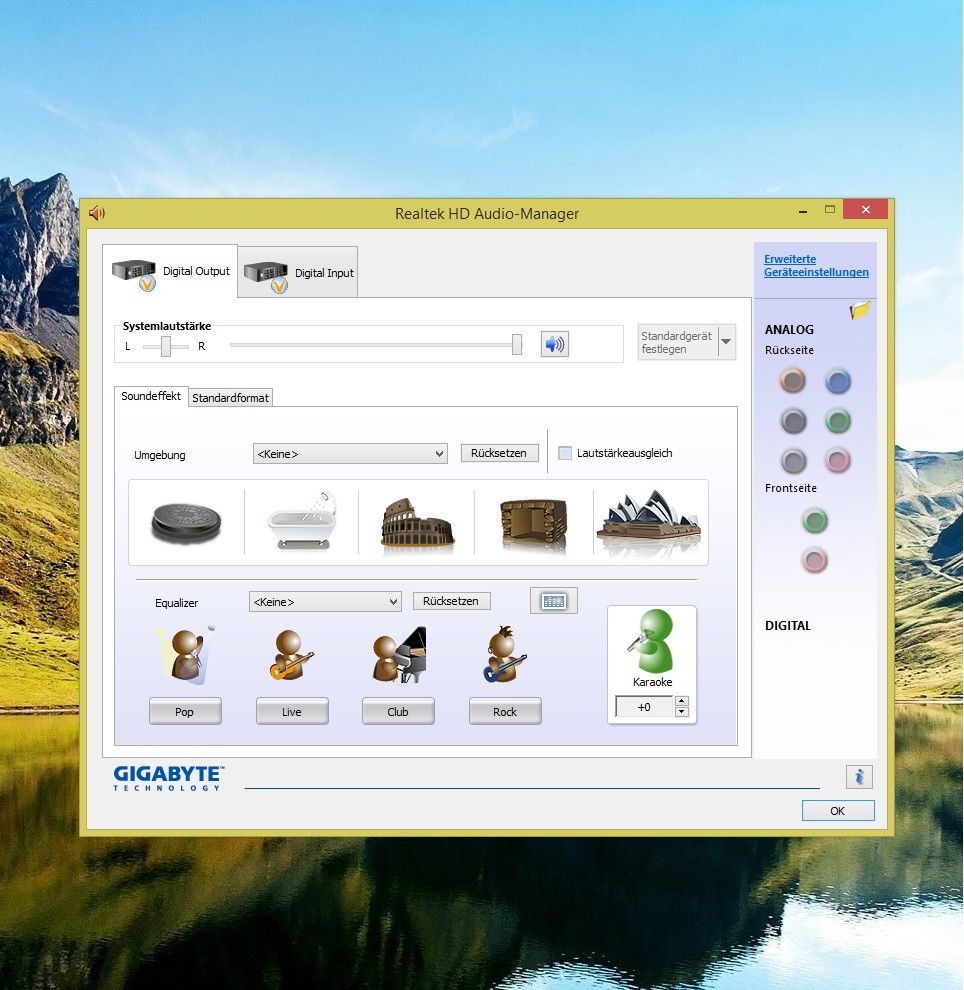Increase the Karaoke key value

click(x=681, y=701)
